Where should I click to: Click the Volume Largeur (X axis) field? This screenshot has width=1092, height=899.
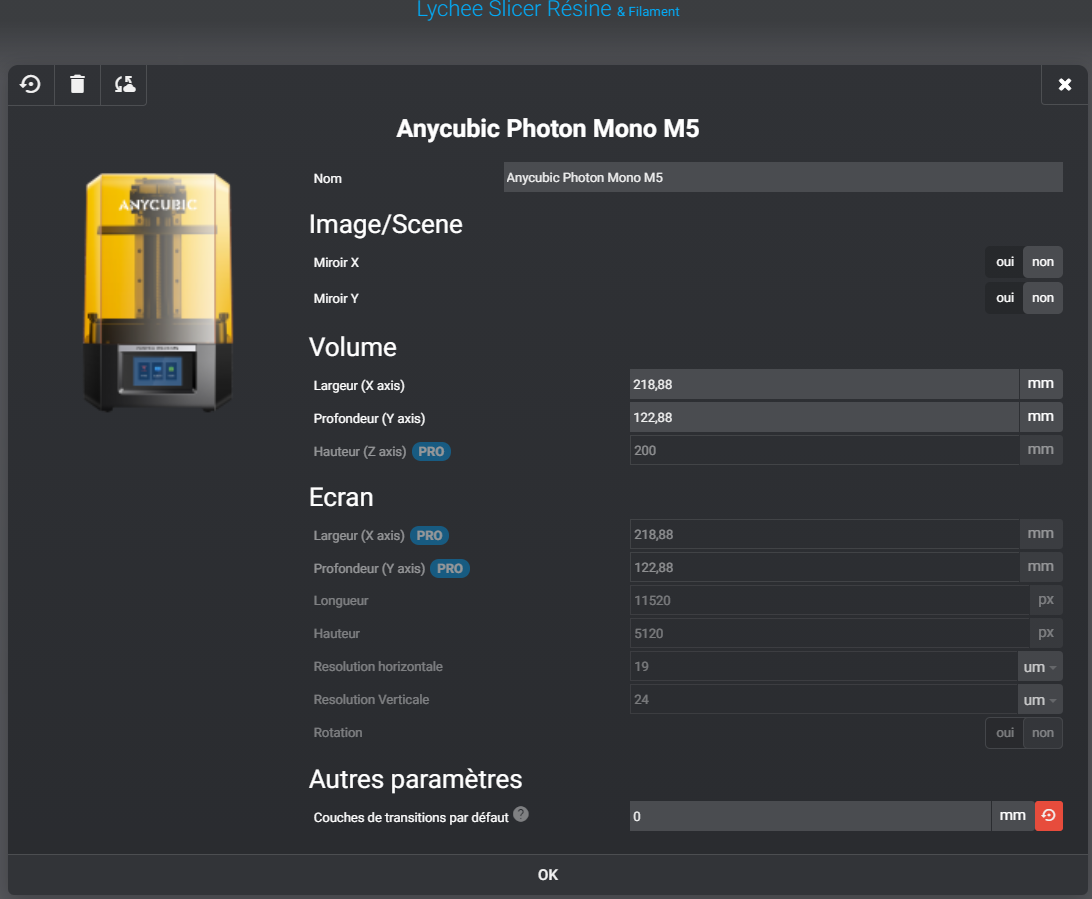[x=824, y=384]
